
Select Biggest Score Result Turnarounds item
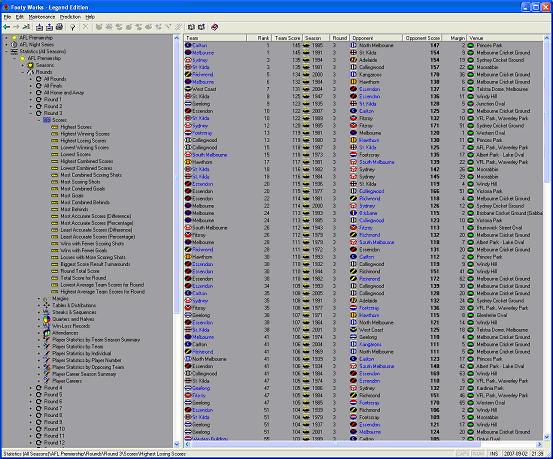click(95, 264)
